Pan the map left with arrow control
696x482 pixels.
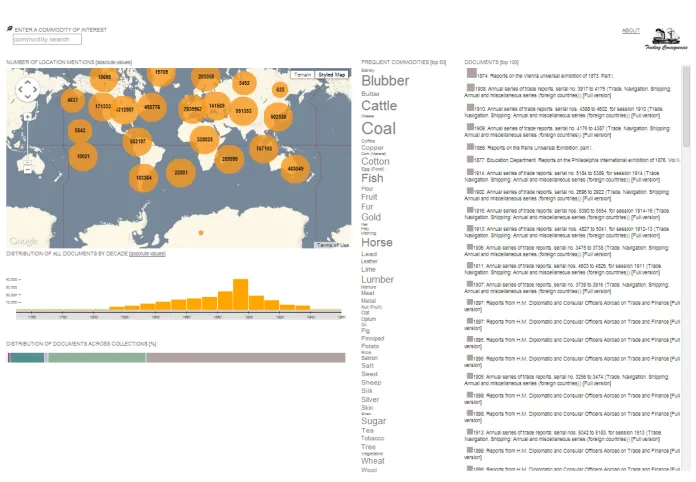(20, 90)
